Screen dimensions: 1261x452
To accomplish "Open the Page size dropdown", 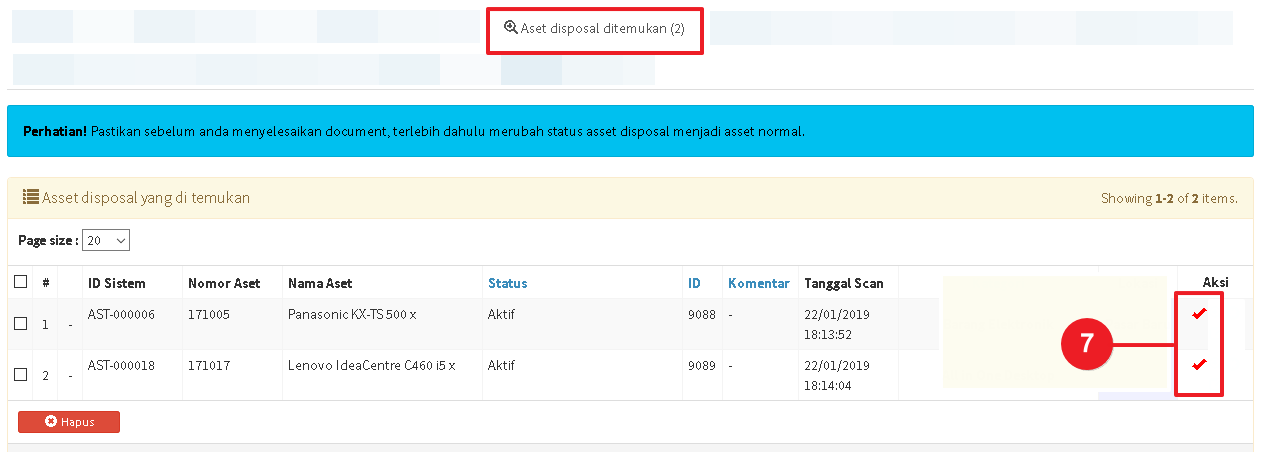I will coord(107,241).
